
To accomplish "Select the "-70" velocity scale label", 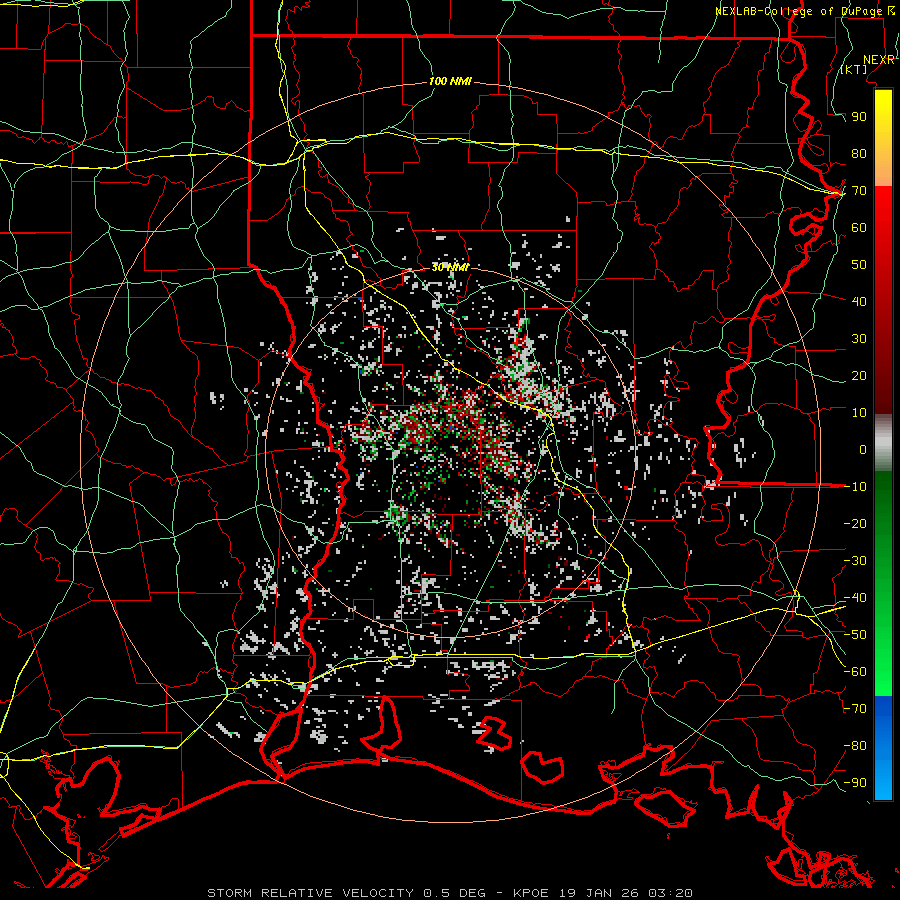I will 855,709.
